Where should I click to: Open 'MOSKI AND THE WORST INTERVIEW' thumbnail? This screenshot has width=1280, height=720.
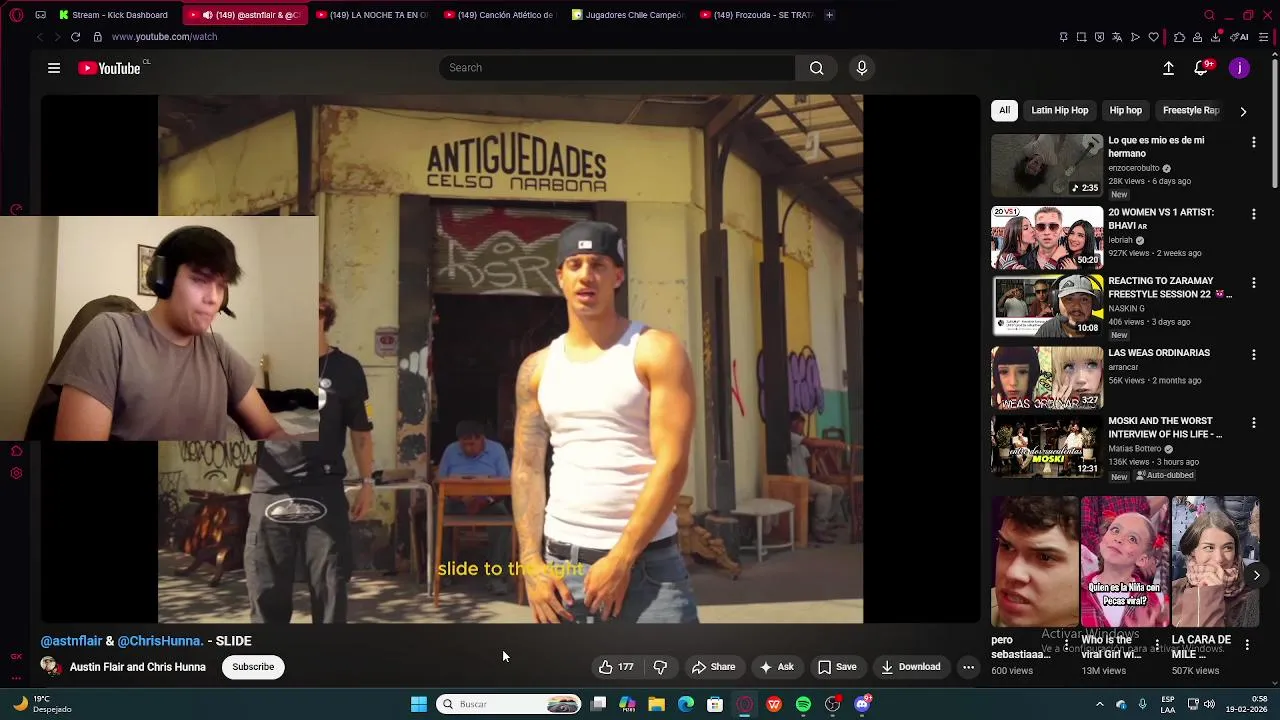1047,447
